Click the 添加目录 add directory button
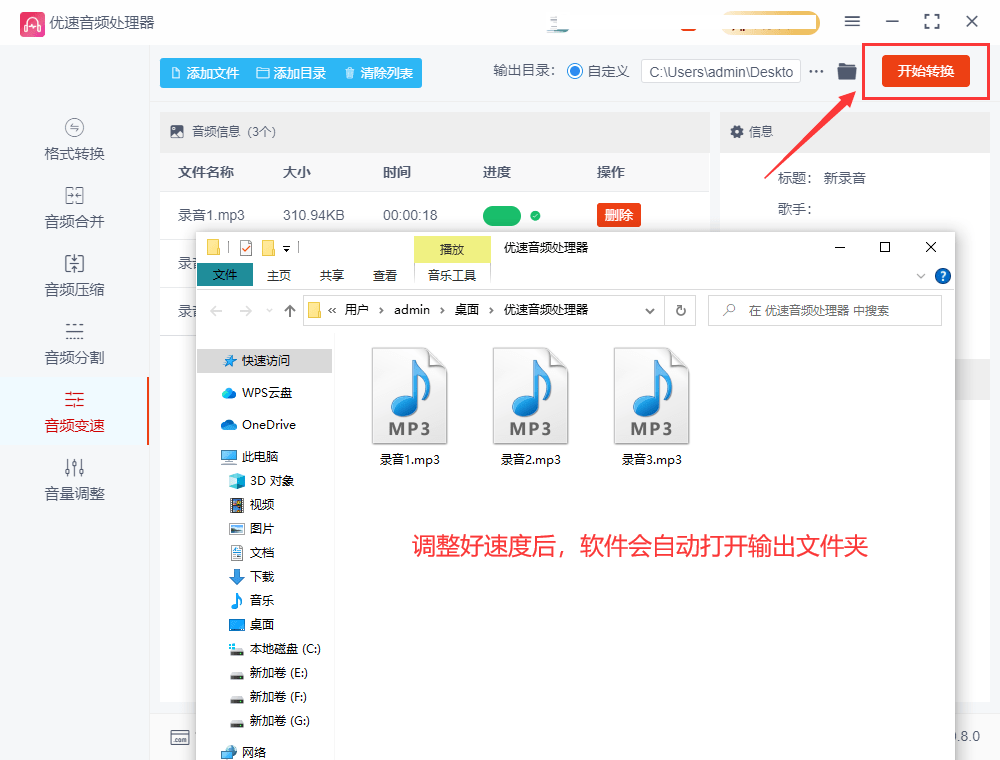The height and width of the screenshot is (760, 1000). 291,73
